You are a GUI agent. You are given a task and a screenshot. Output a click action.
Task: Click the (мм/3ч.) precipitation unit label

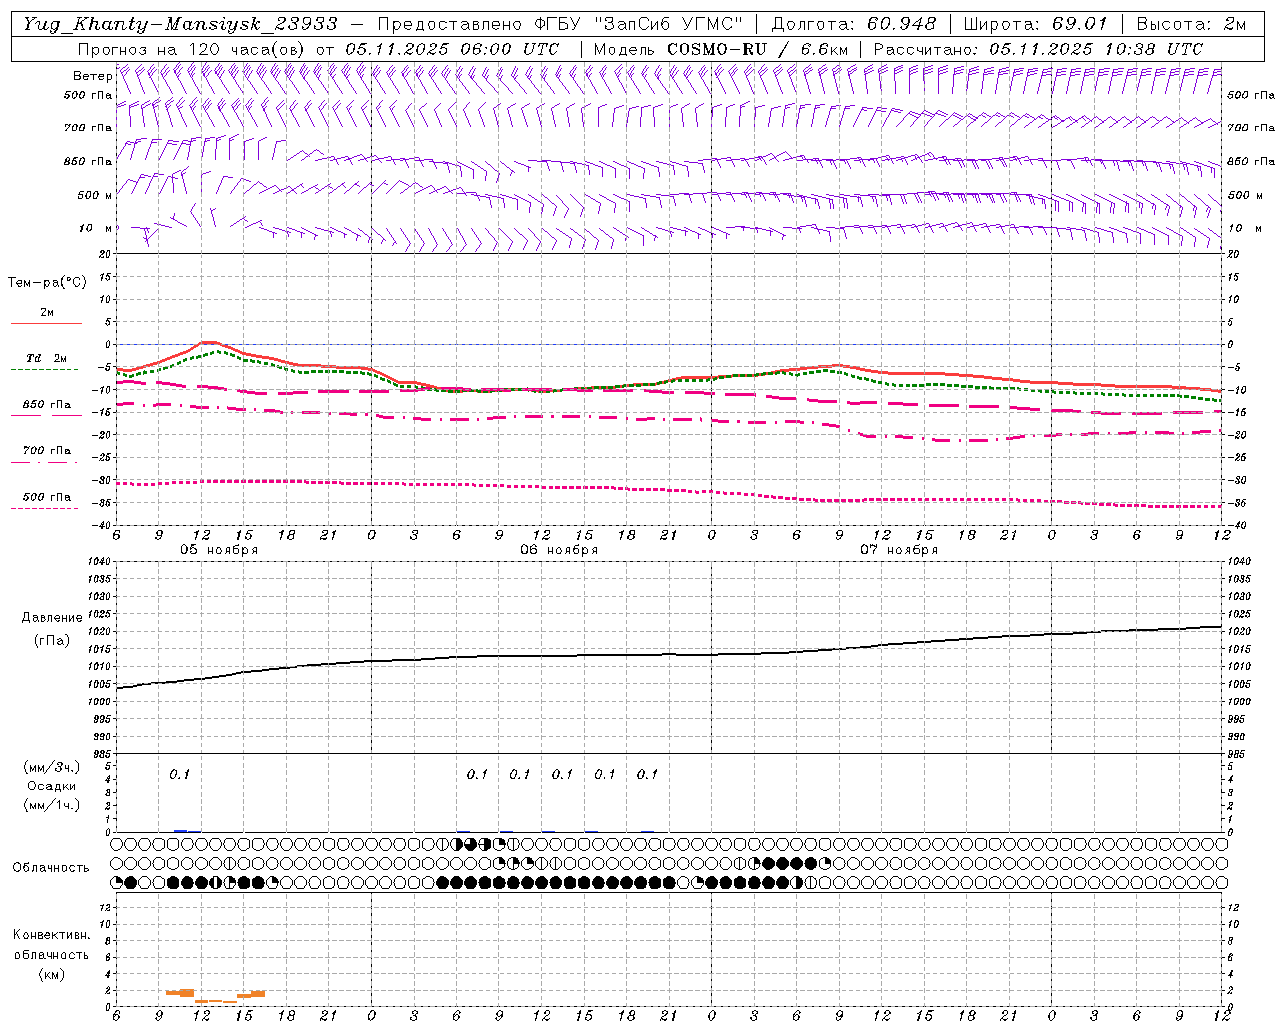tap(52, 768)
